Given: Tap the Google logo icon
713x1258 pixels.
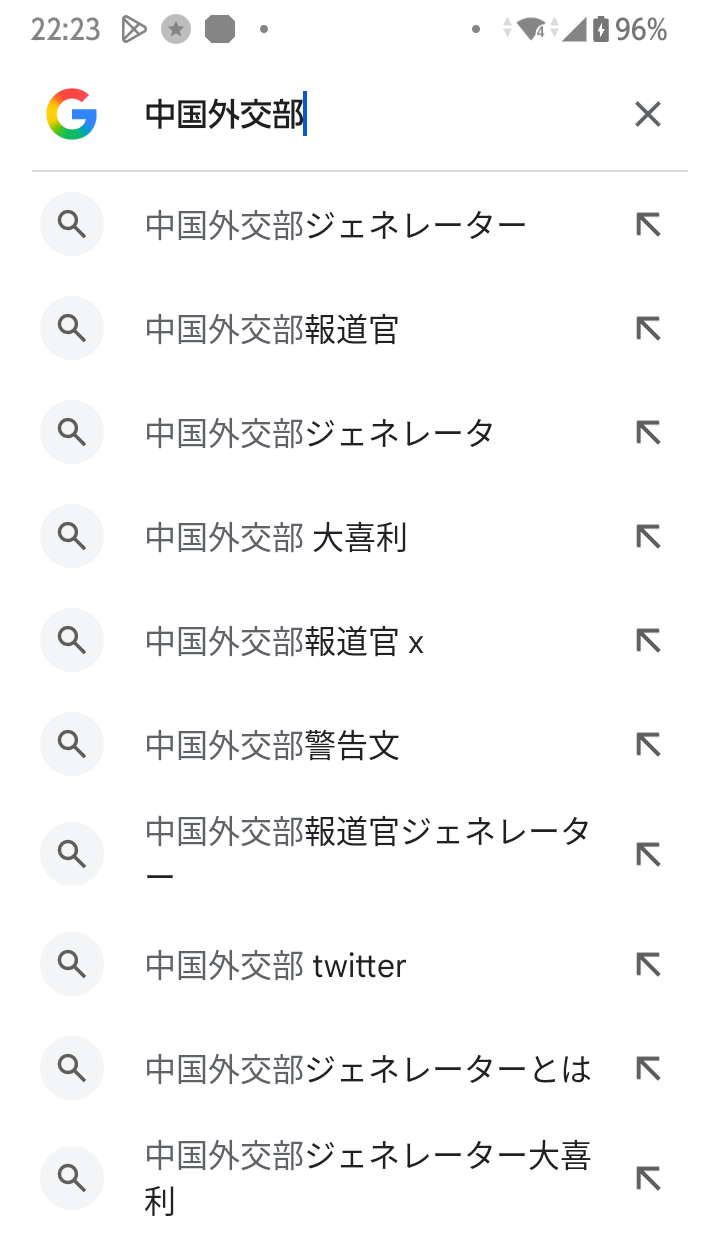Looking at the screenshot, I should click(71, 115).
